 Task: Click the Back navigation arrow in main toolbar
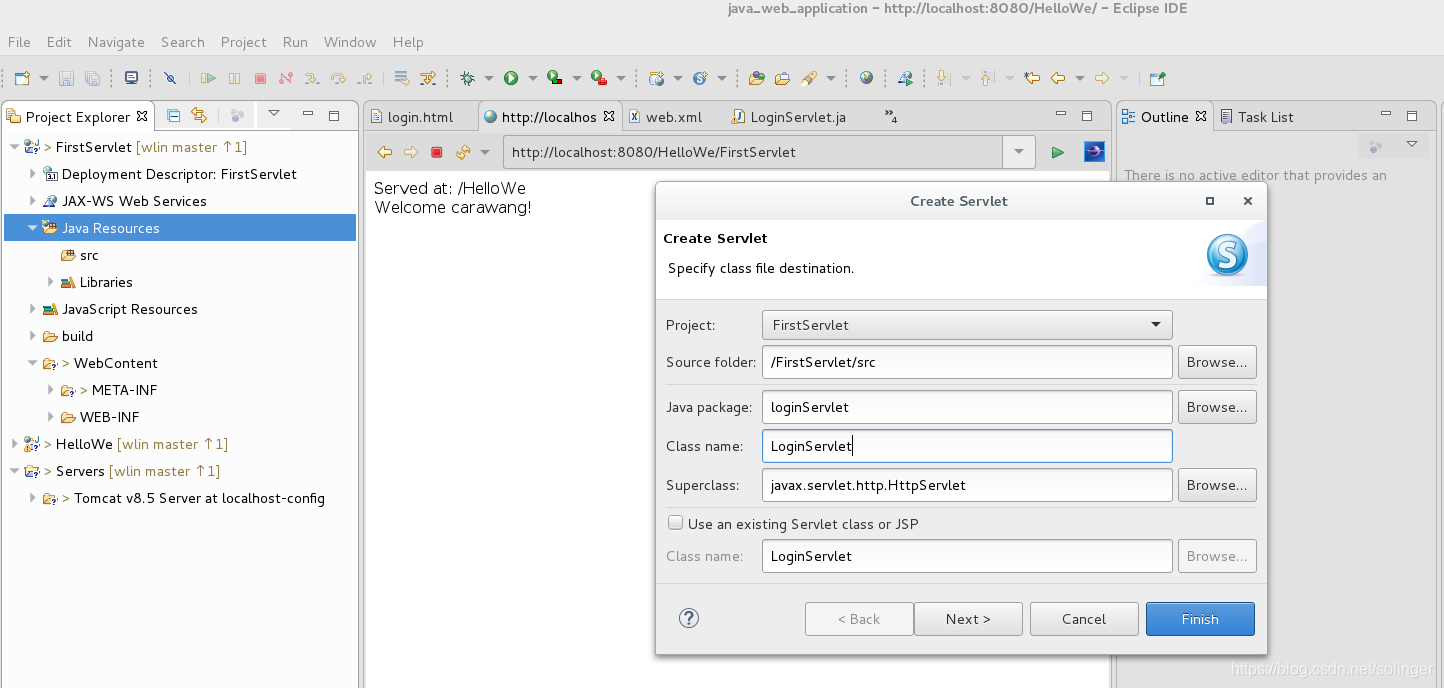1058,78
